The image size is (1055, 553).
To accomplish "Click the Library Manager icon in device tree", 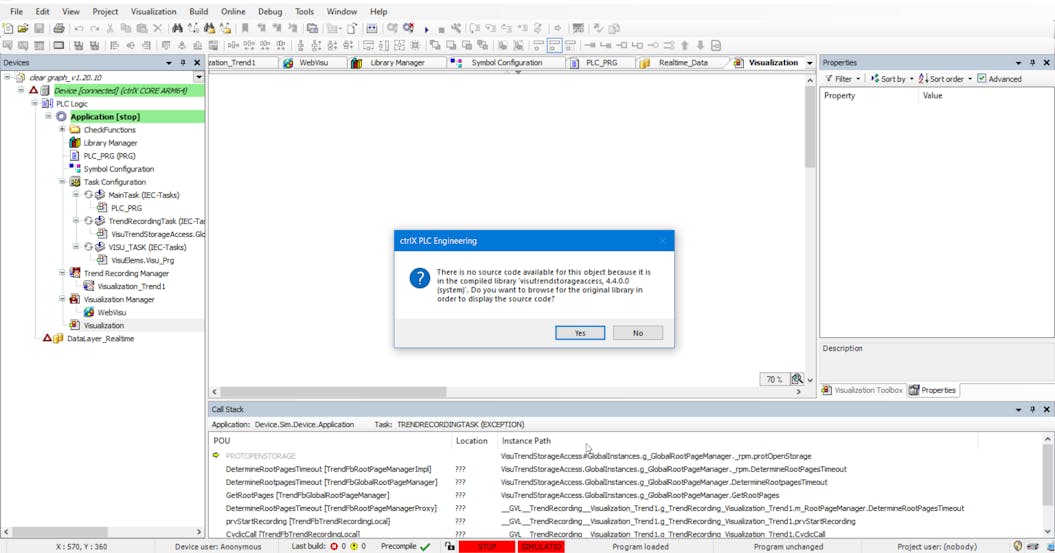I will point(75,143).
